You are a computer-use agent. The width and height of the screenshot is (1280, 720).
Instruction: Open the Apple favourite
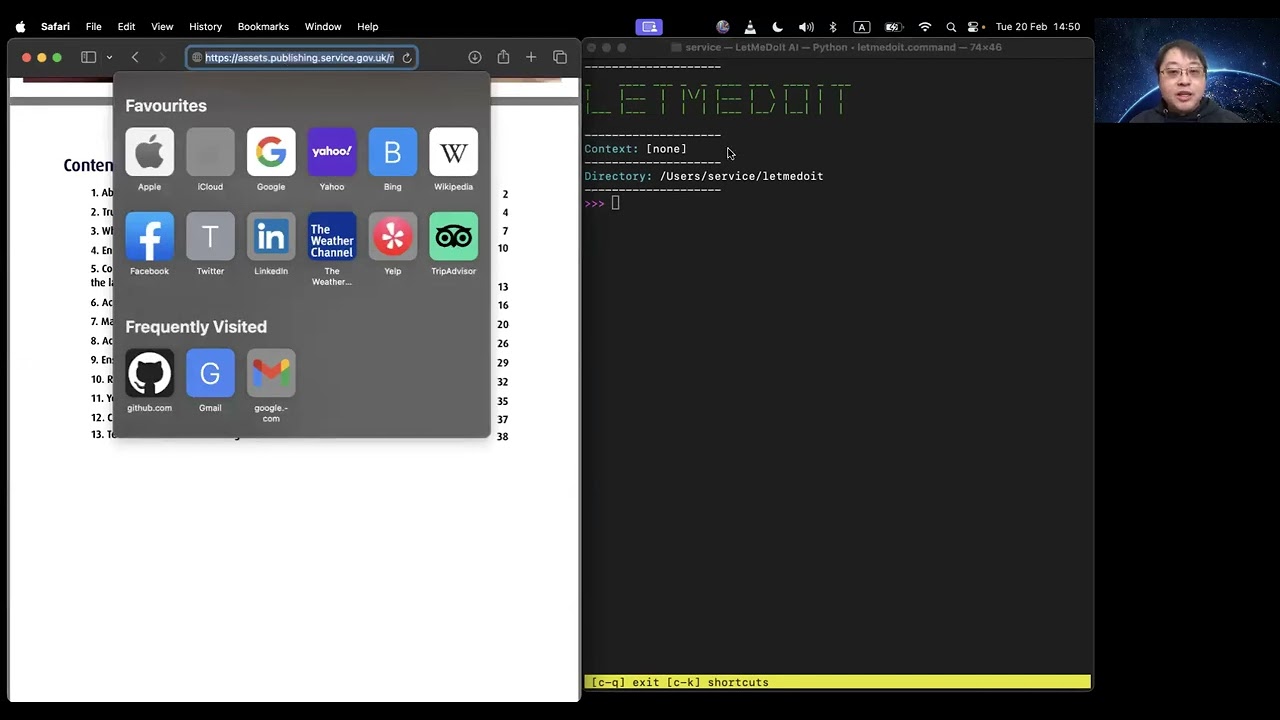click(149, 152)
